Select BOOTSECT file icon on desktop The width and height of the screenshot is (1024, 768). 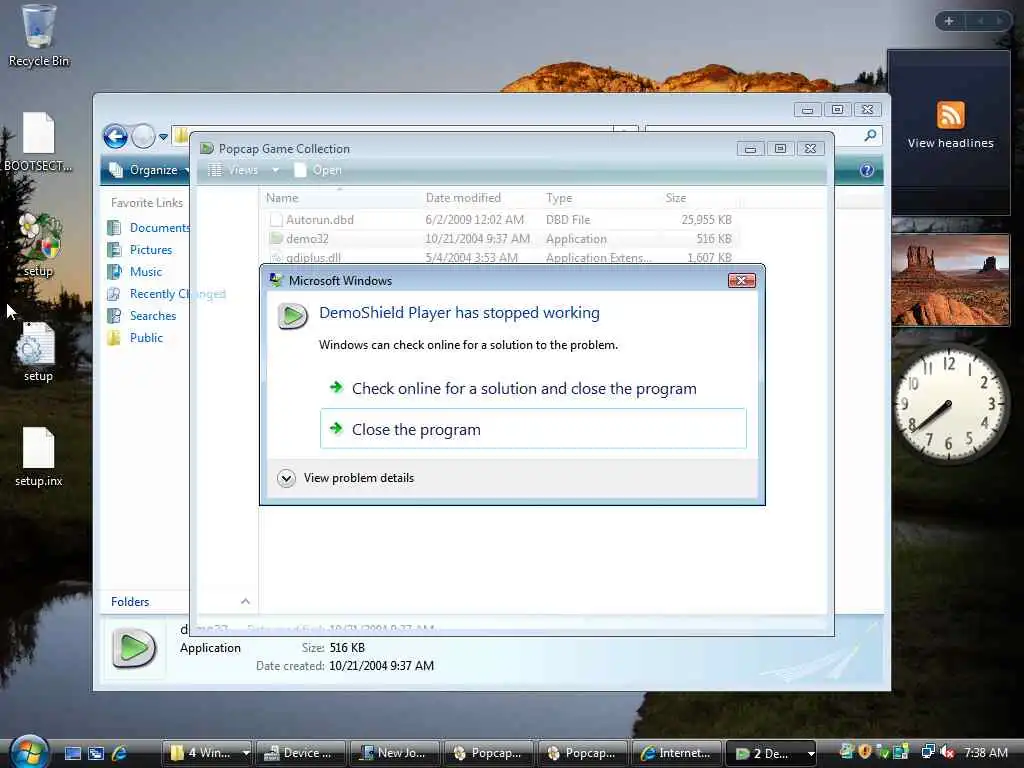pyautogui.click(x=39, y=142)
